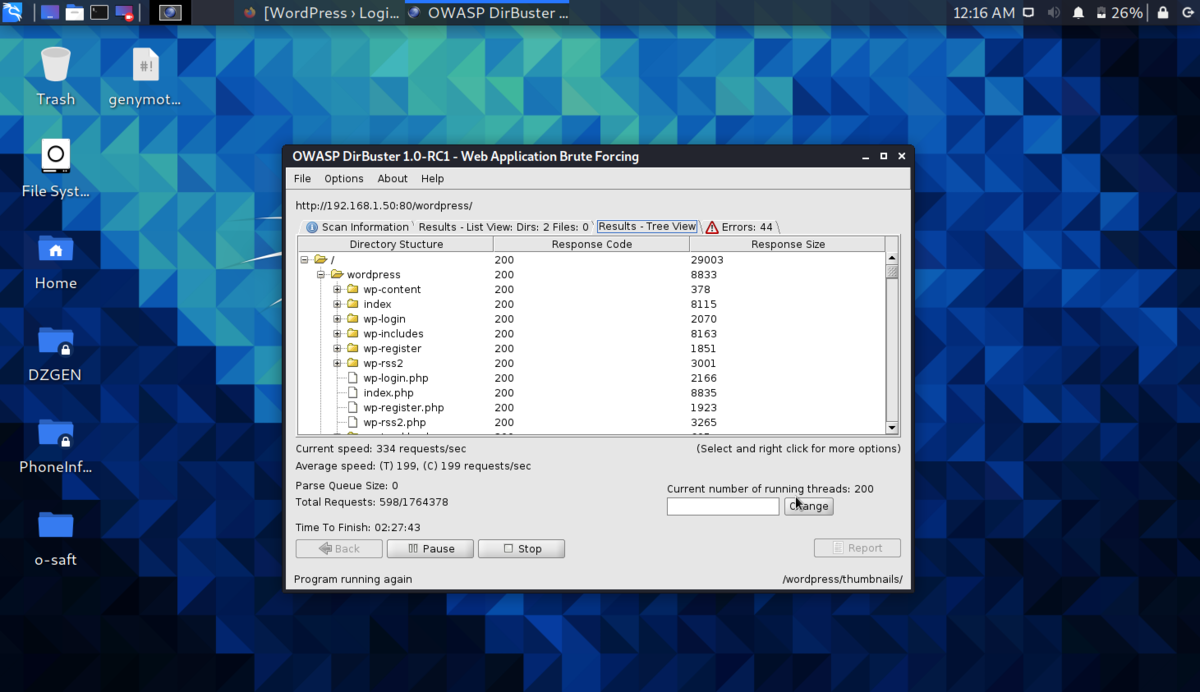Open the File menu

point(302,179)
